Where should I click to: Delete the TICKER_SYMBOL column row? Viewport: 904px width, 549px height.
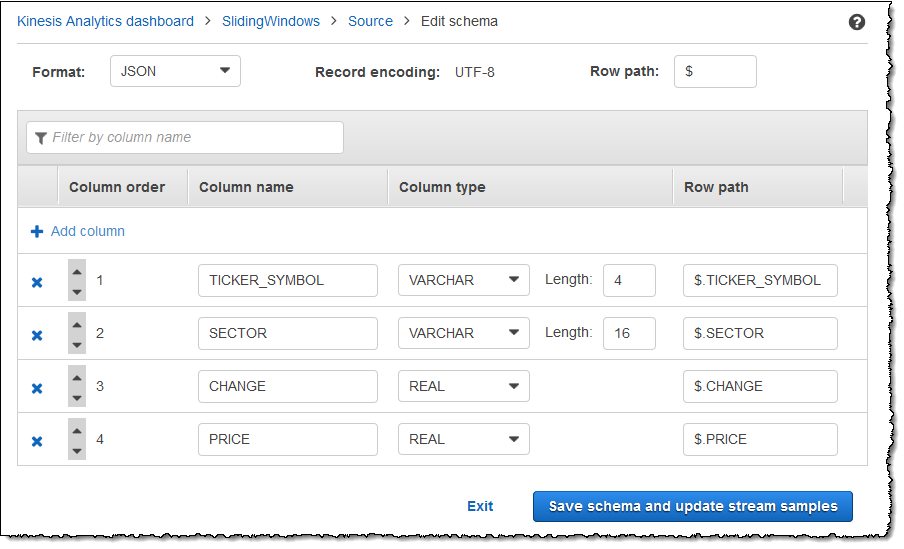tap(37, 282)
